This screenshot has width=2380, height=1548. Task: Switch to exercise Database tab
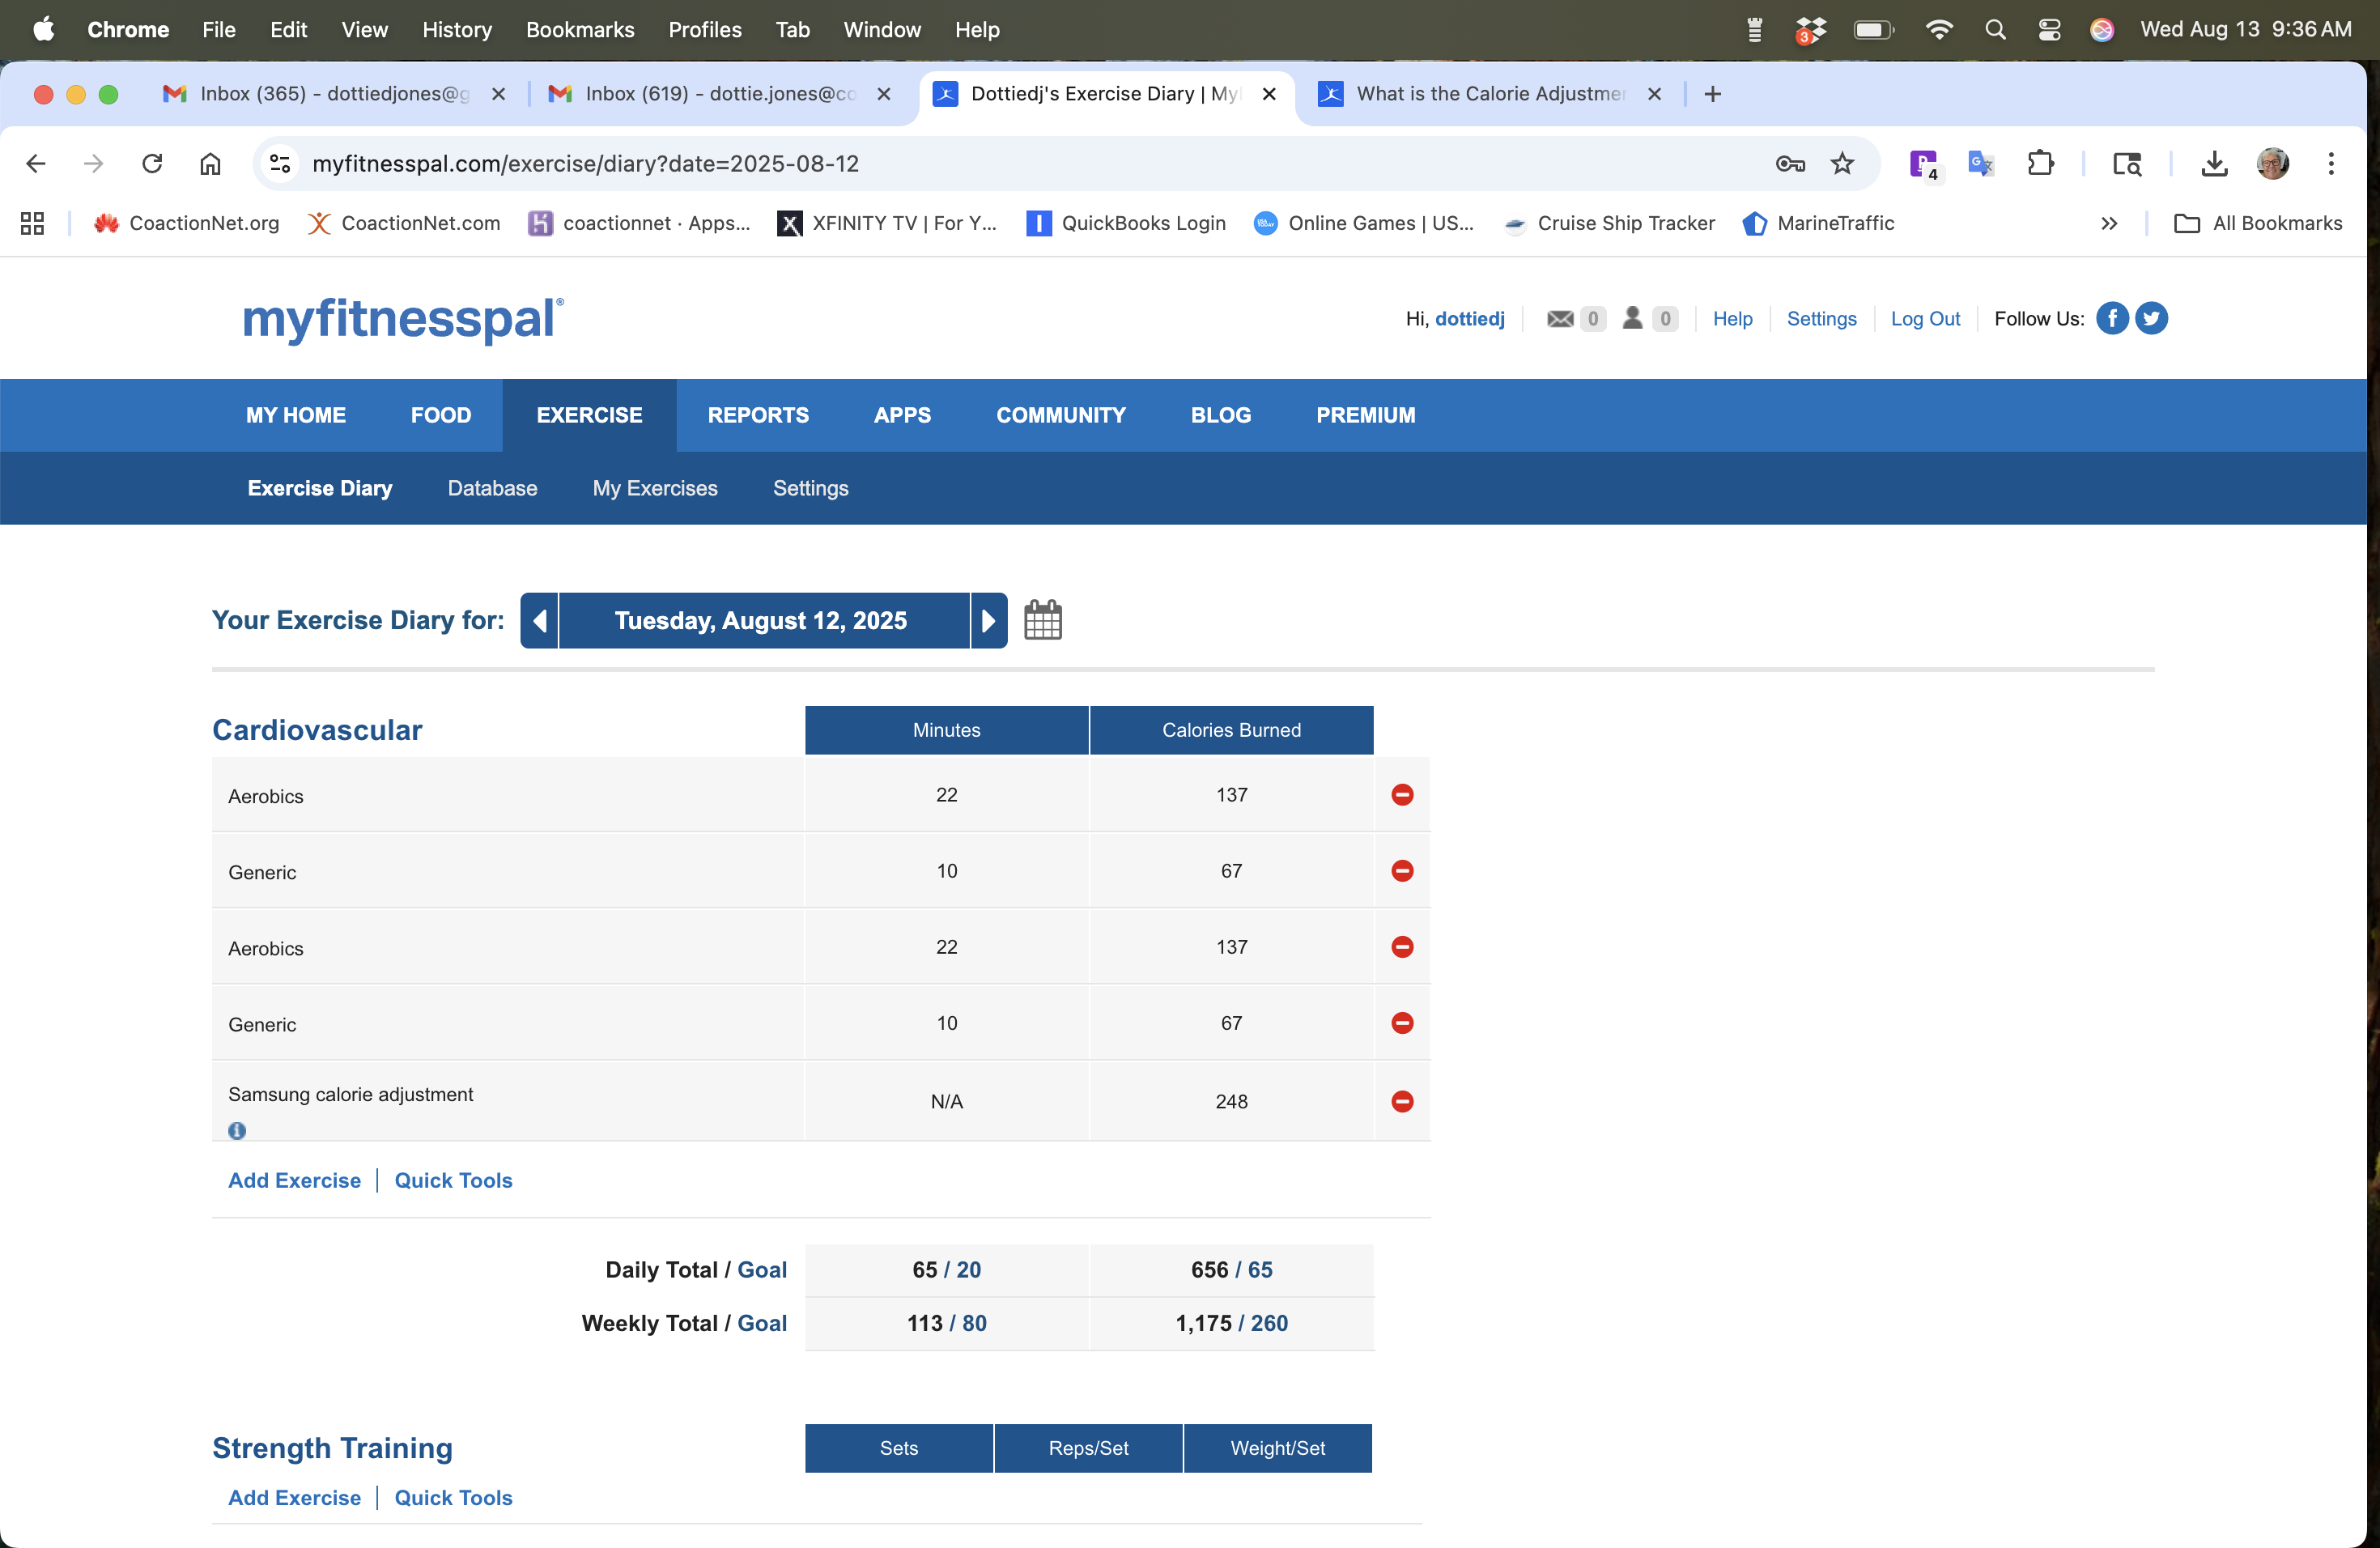(492, 488)
